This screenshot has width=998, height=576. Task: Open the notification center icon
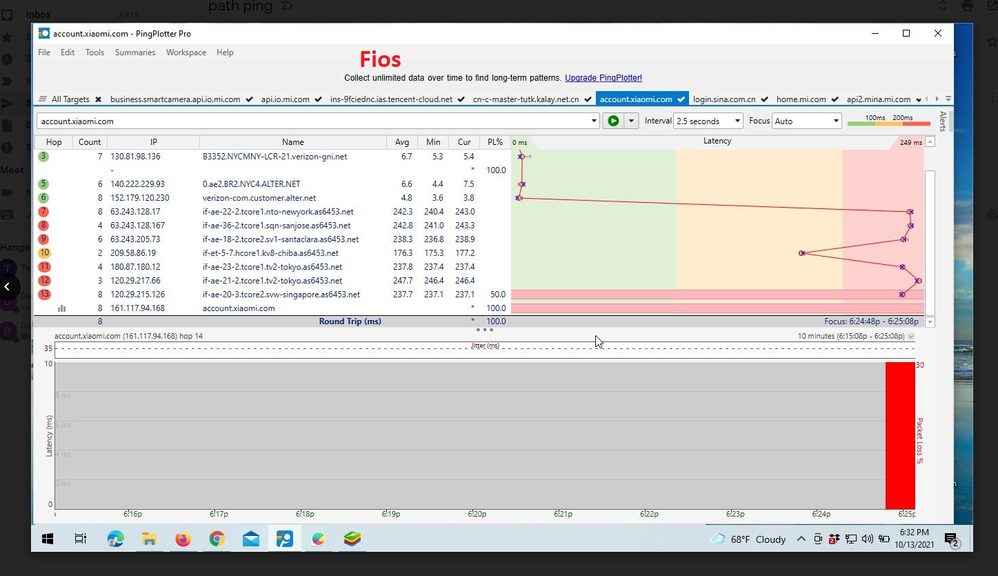click(952, 540)
